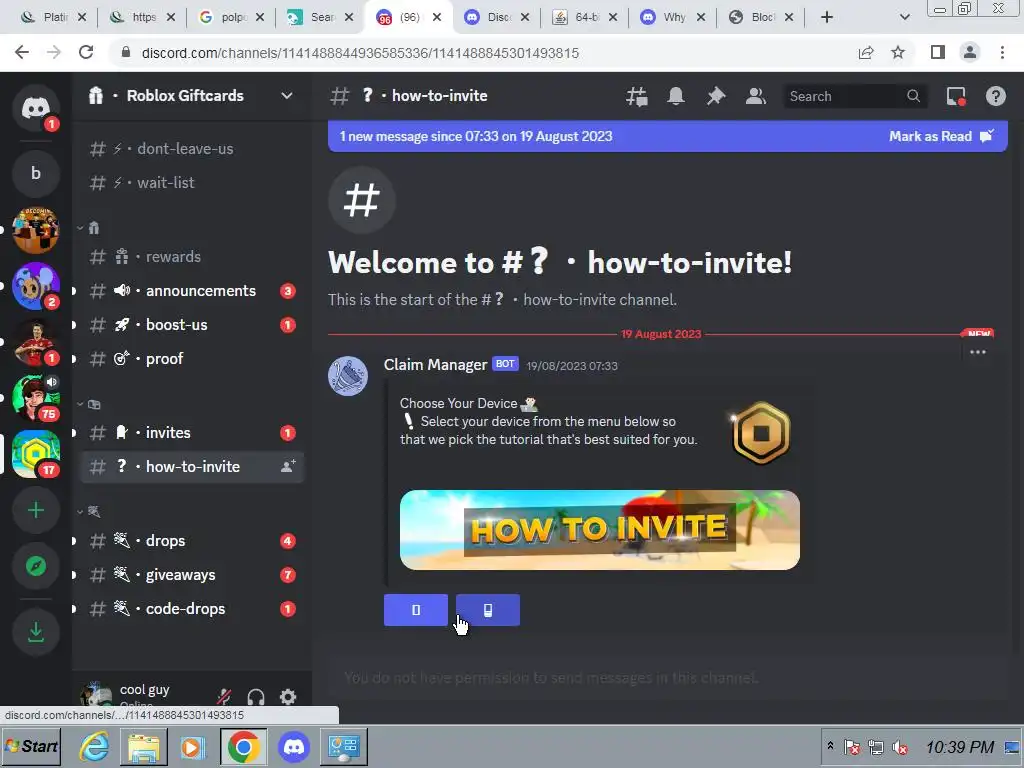
Task: Switch to the Platir browser tab
Action: click(x=52, y=18)
